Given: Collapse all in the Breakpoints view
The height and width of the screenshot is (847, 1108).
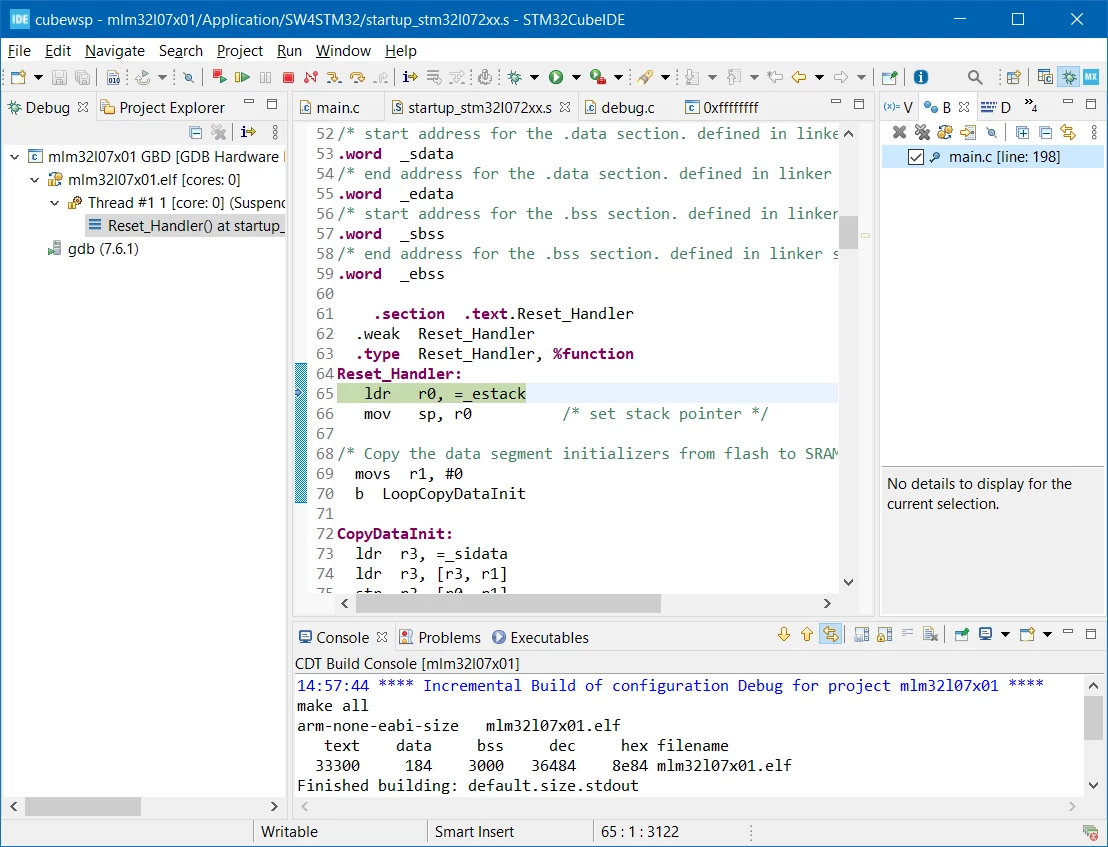Looking at the screenshot, I should click(1046, 132).
